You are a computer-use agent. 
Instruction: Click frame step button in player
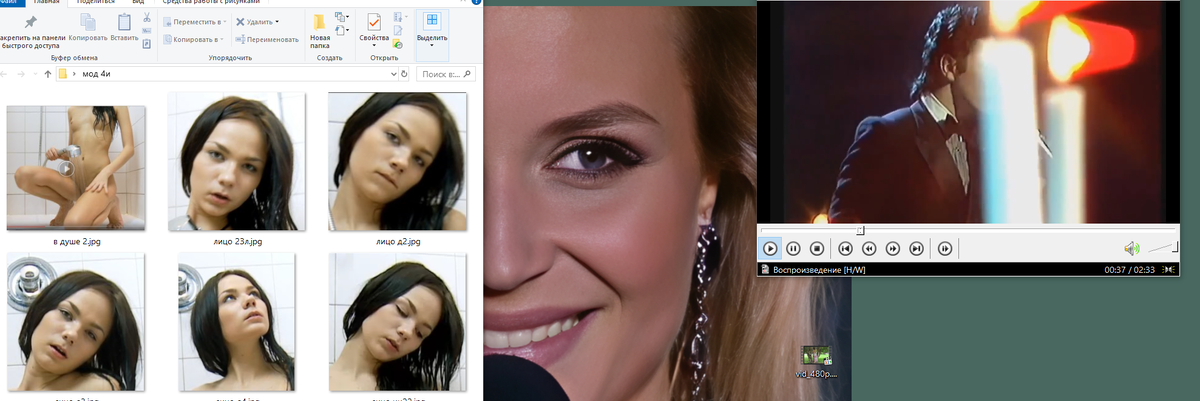tap(945, 248)
